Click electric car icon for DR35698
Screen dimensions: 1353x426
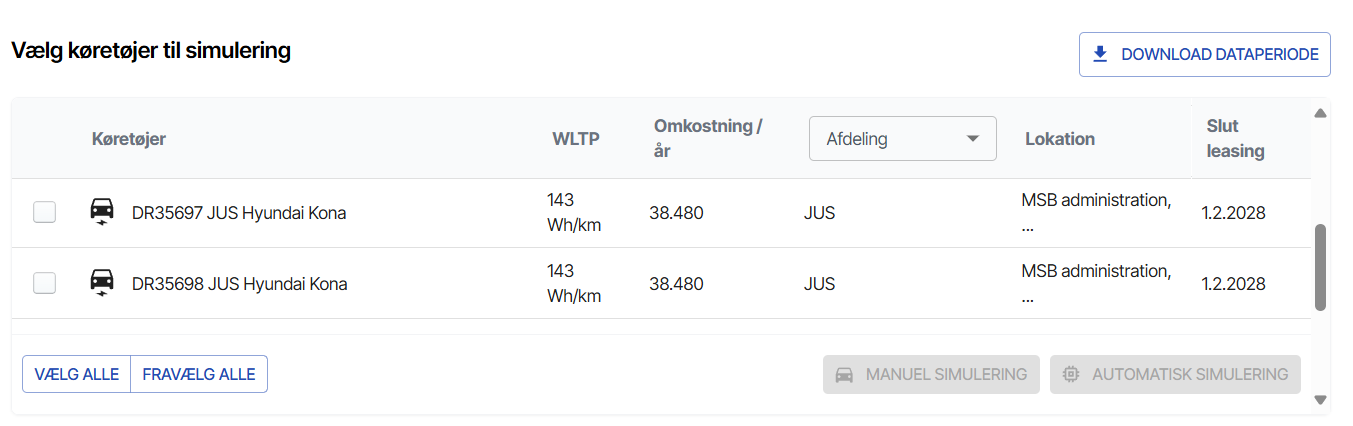click(102, 283)
